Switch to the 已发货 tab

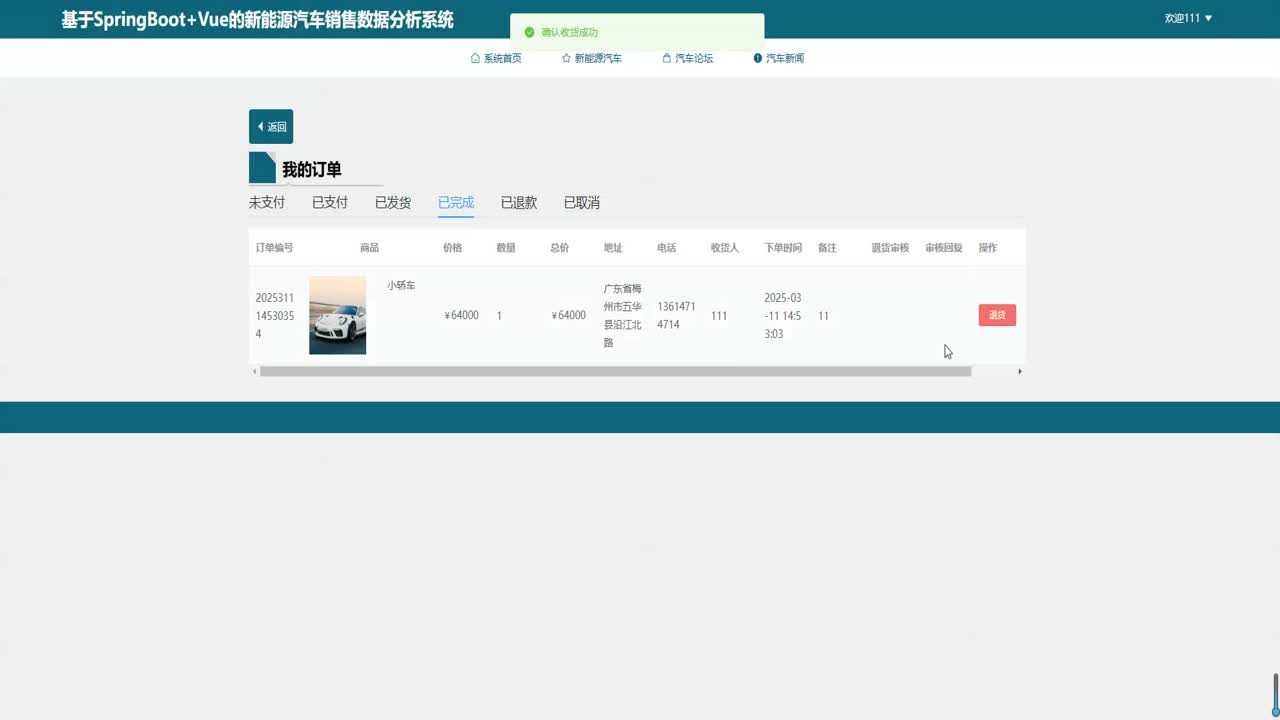coord(393,202)
